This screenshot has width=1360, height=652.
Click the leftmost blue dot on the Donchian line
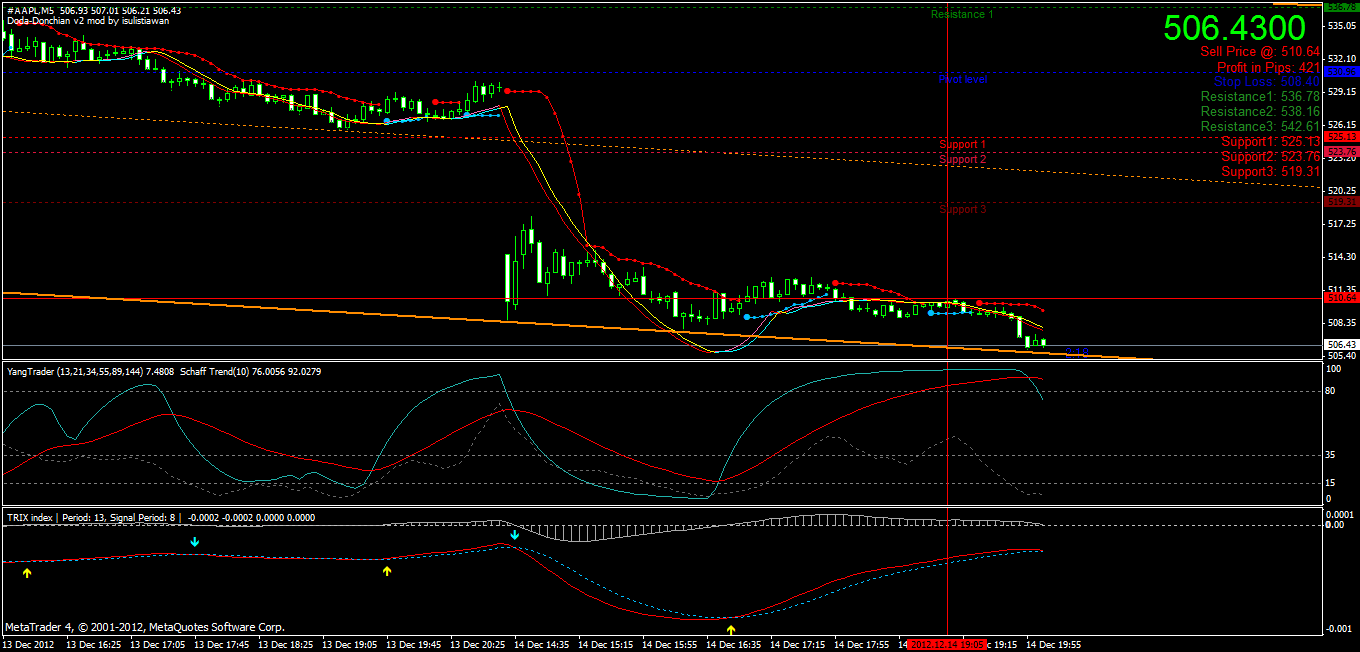[x=387, y=120]
